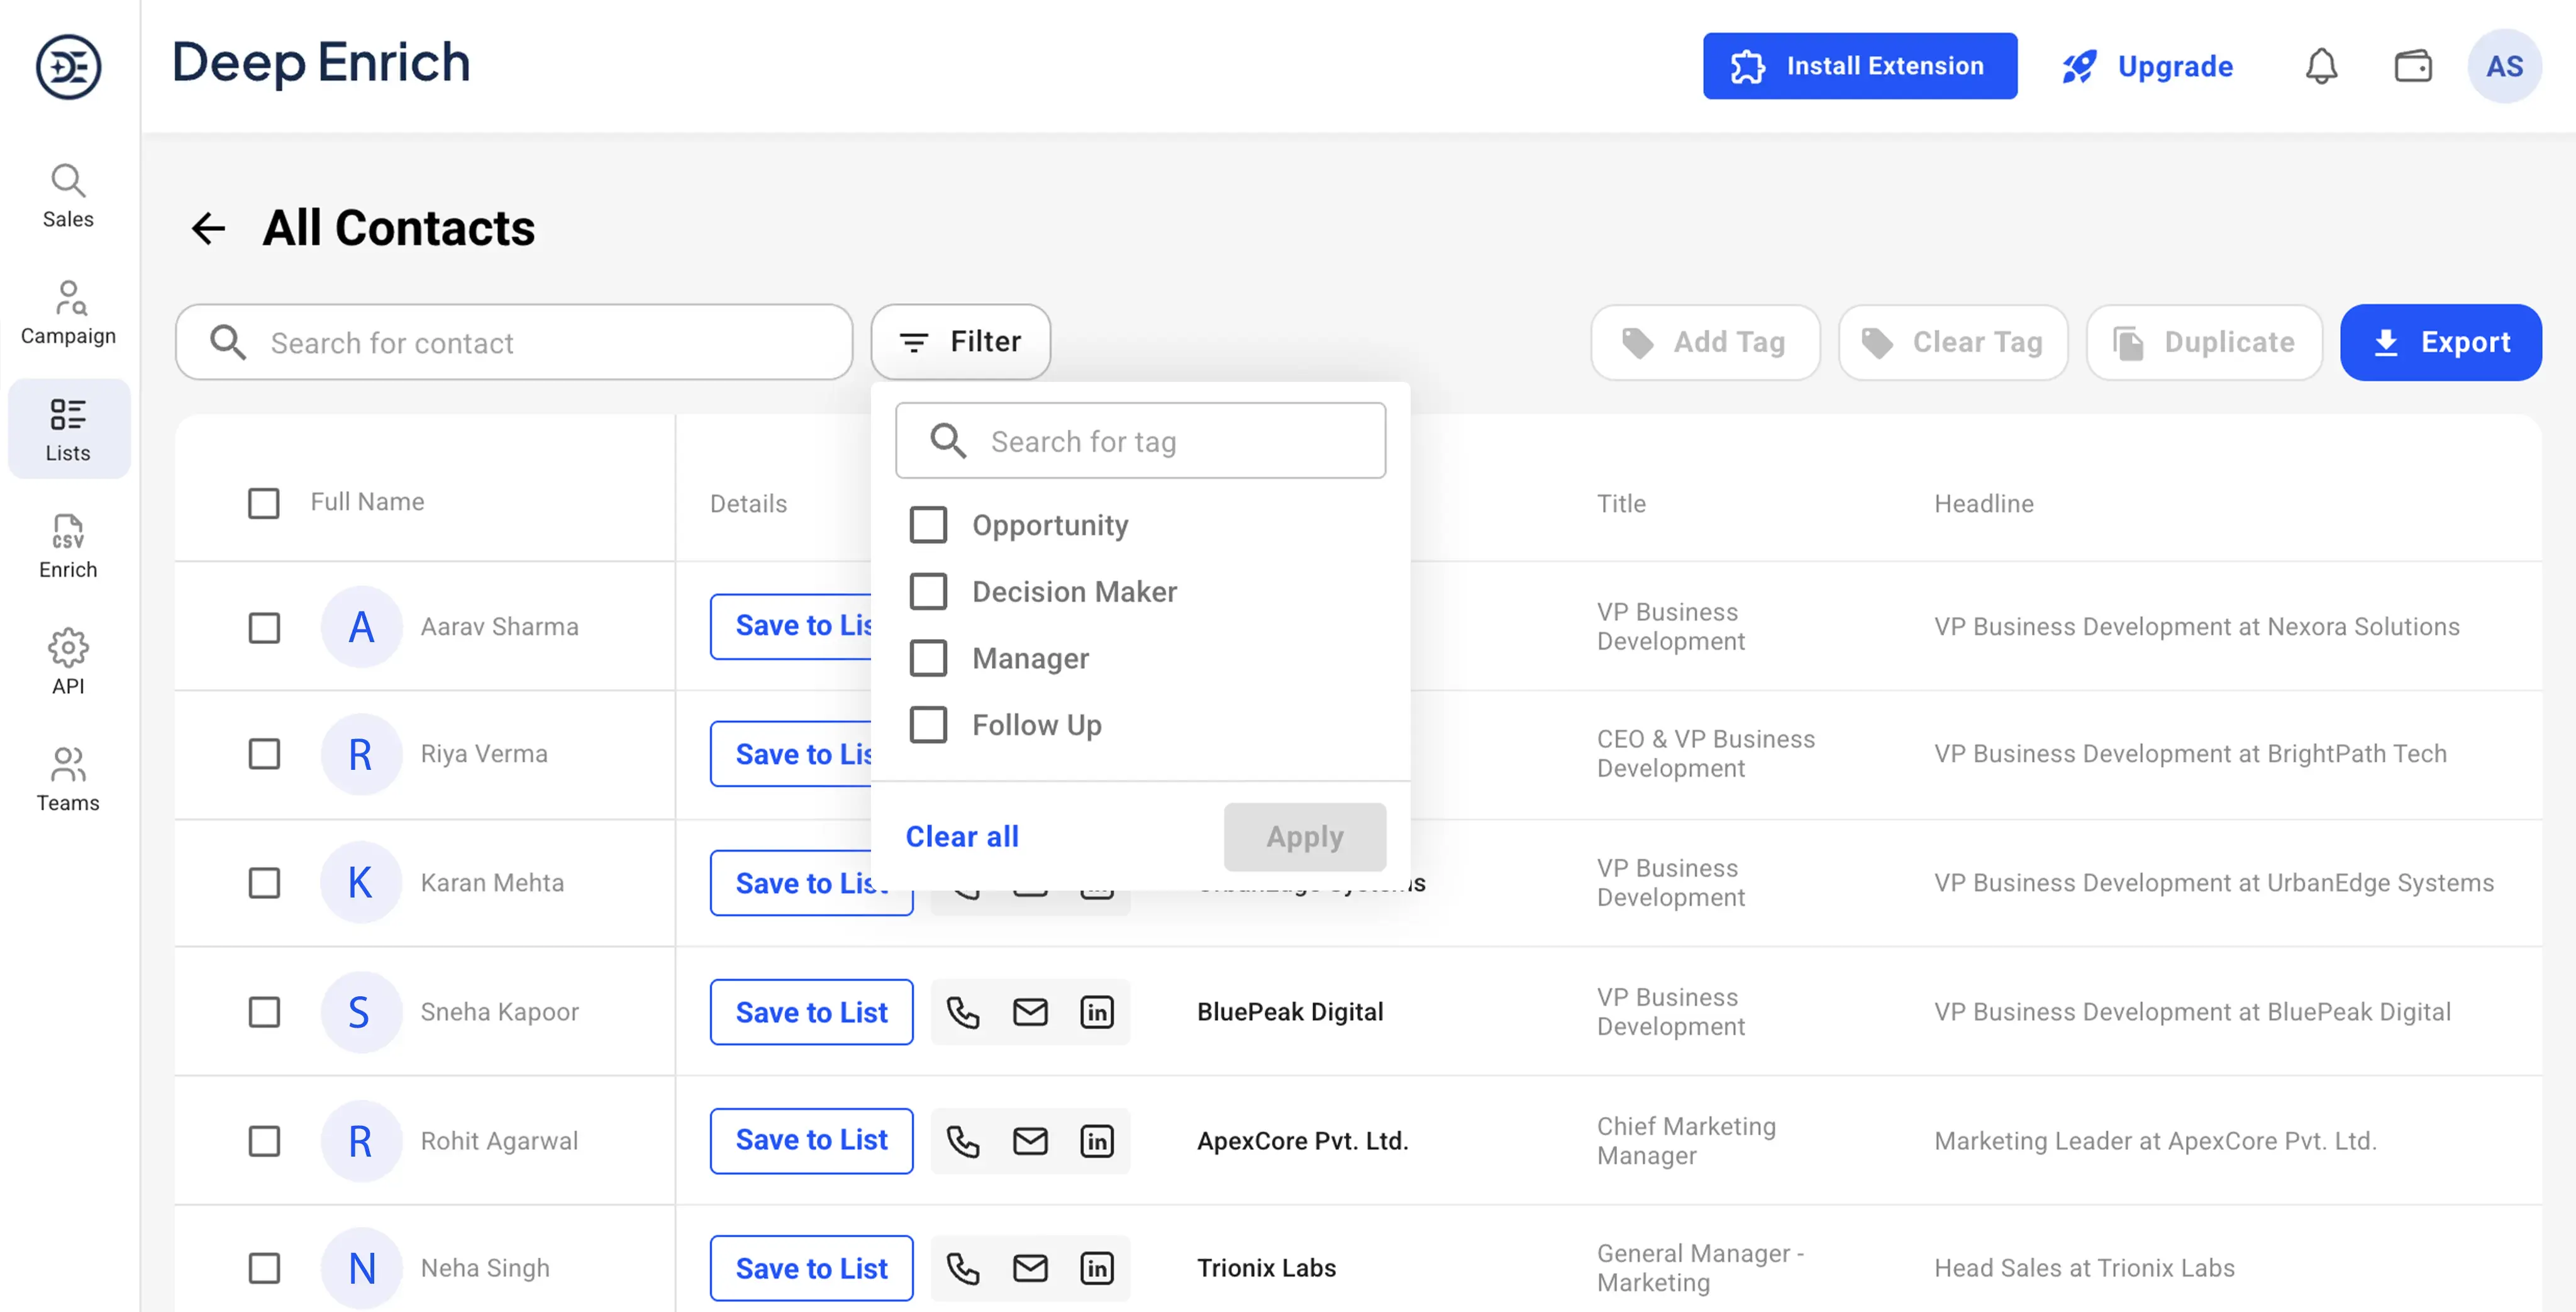Screen dimensions: 2576x1312
Task: Check the Opportunity tag filter
Action: tap(928, 524)
